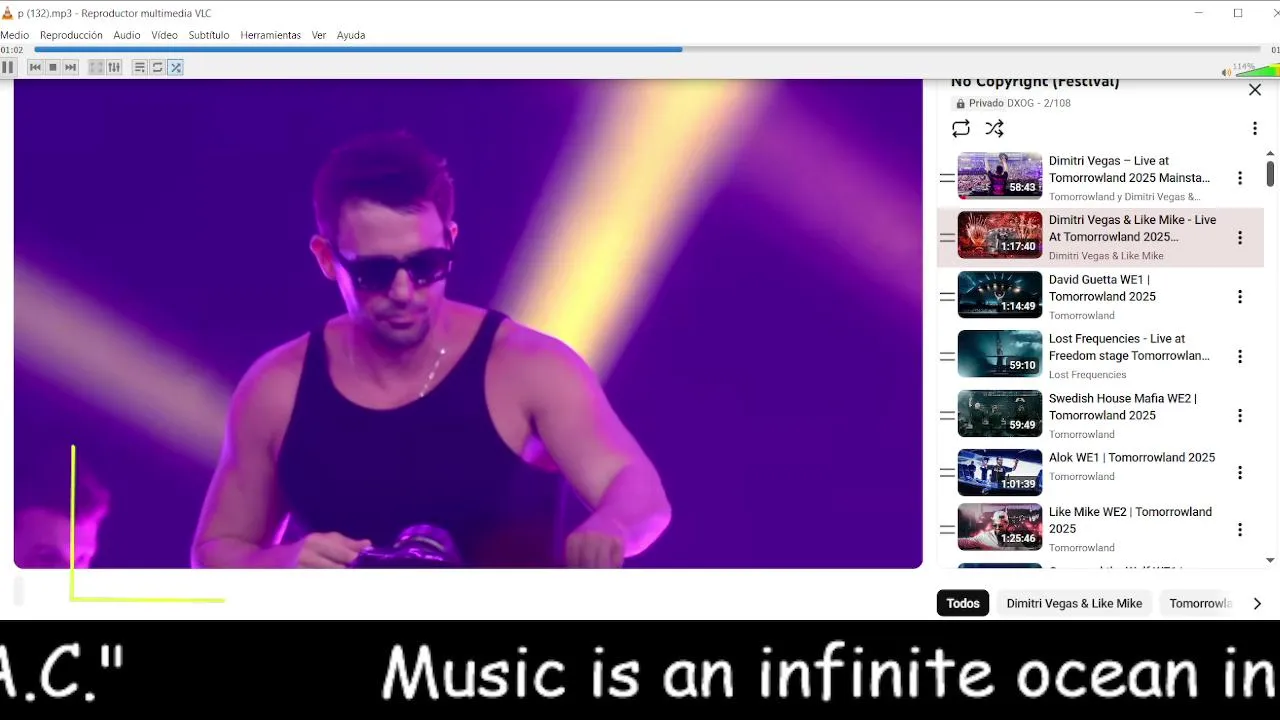The width and height of the screenshot is (1280, 720).
Task: Skip to previous track in VLC
Action: pyautogui.click(x=35, y=67)
